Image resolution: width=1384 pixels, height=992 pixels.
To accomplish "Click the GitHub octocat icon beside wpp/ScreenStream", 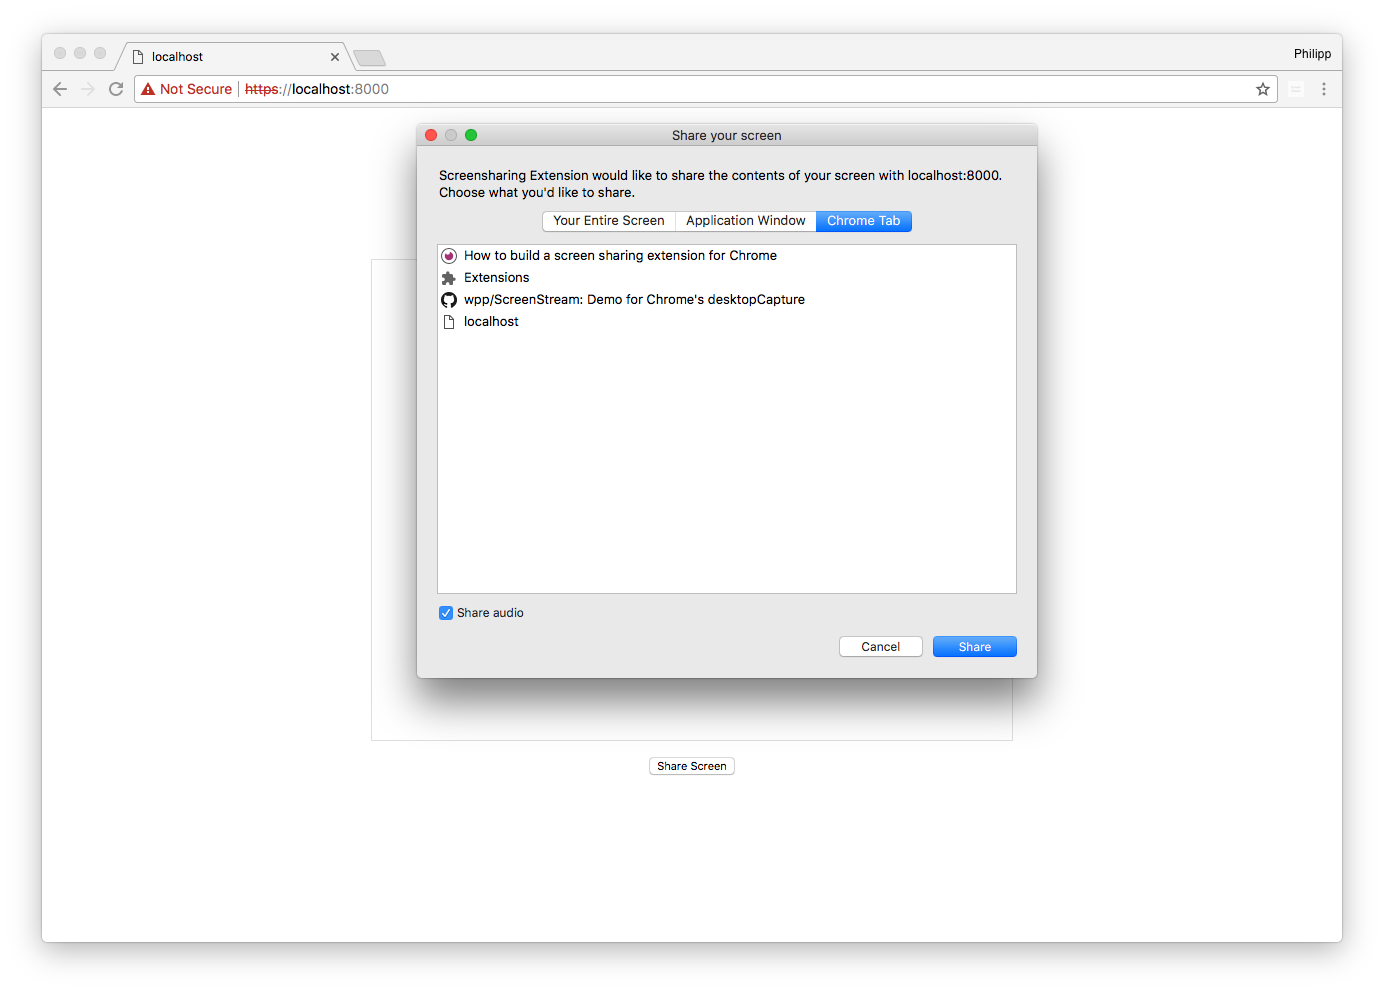I will (x=449, y=299).
